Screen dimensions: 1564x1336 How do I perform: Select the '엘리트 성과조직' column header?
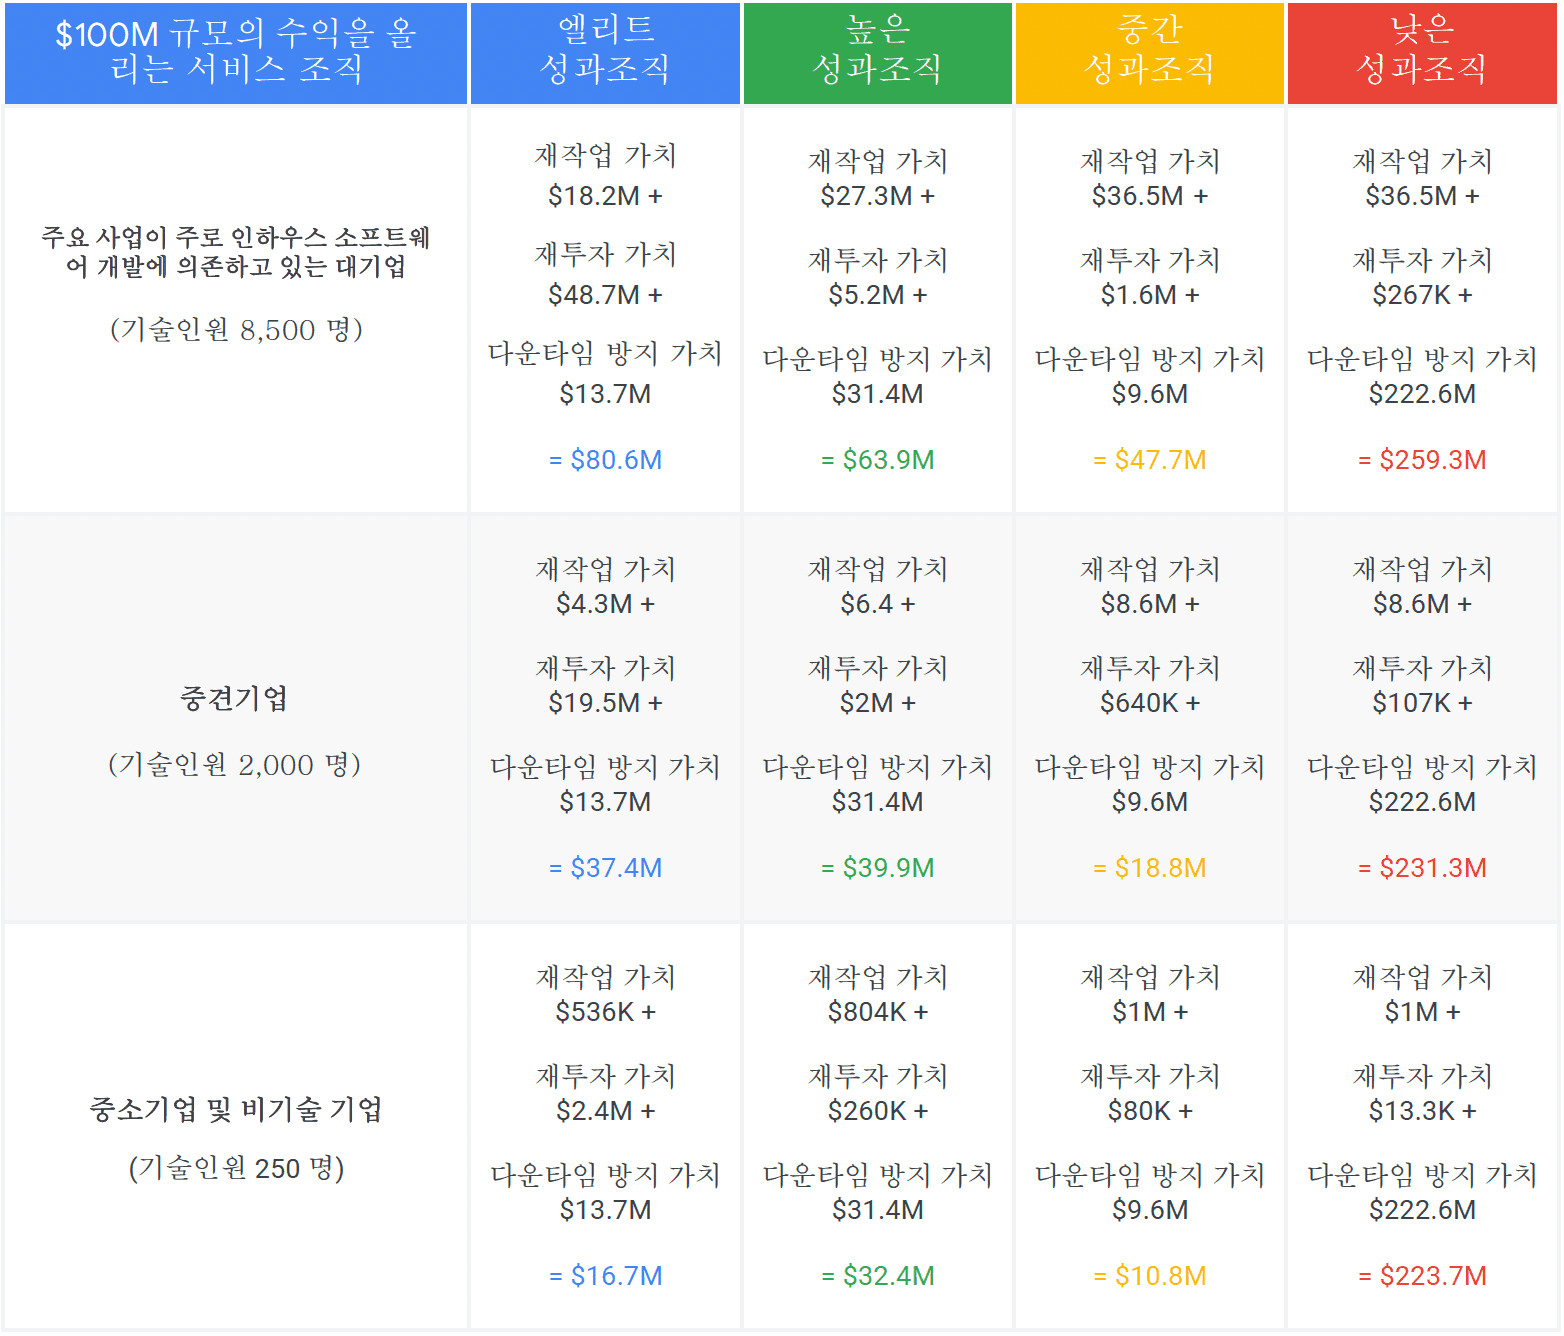605,52
